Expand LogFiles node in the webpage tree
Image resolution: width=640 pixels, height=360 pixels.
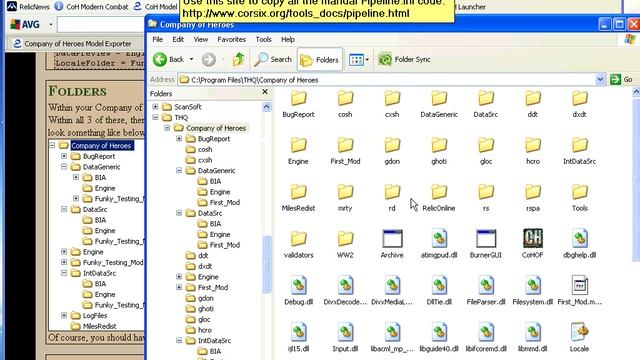[64, 316]
